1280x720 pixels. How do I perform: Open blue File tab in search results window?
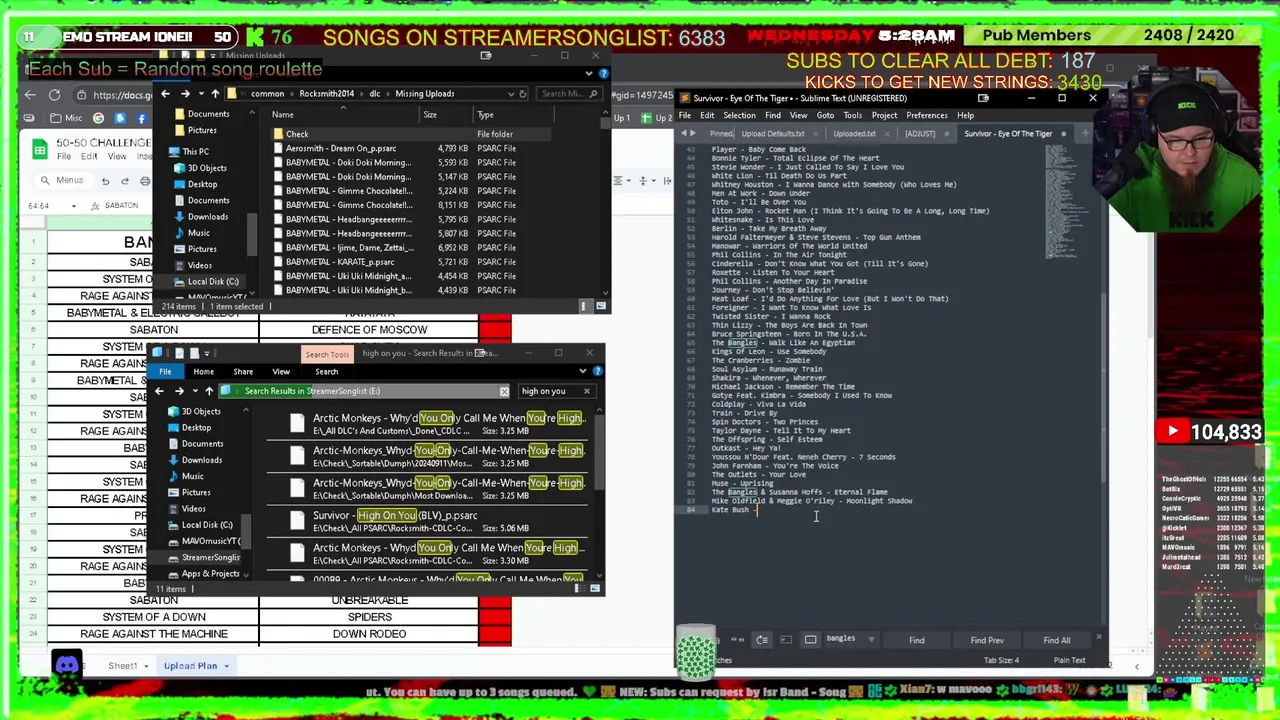pos(165,372)
